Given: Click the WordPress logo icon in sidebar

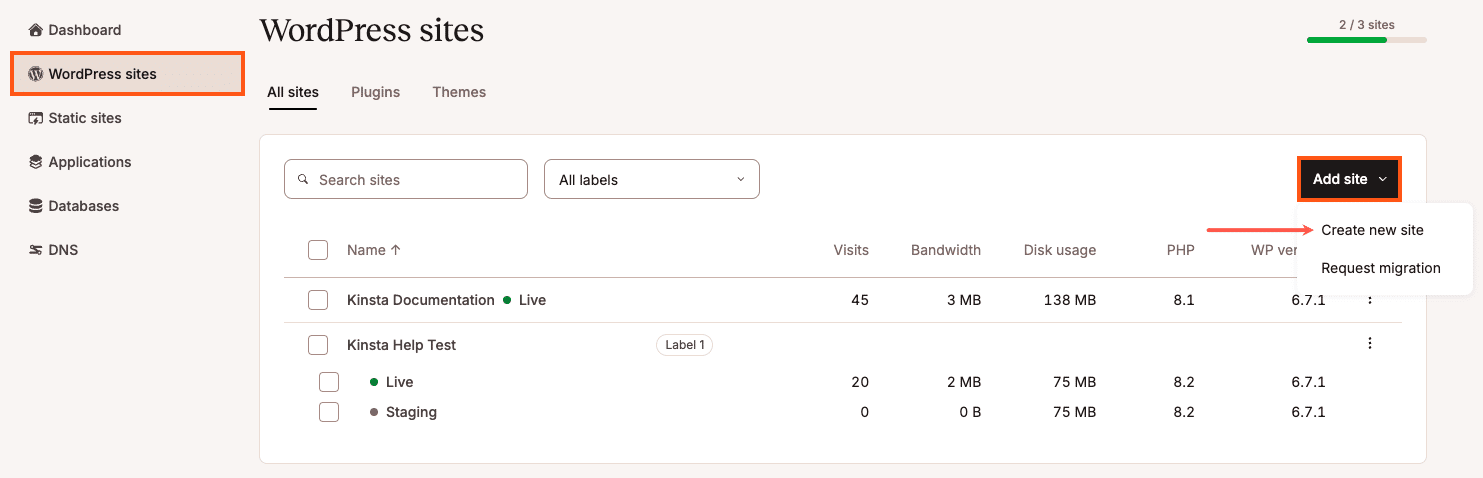Looking at the screenshot, I should point(36,74).
